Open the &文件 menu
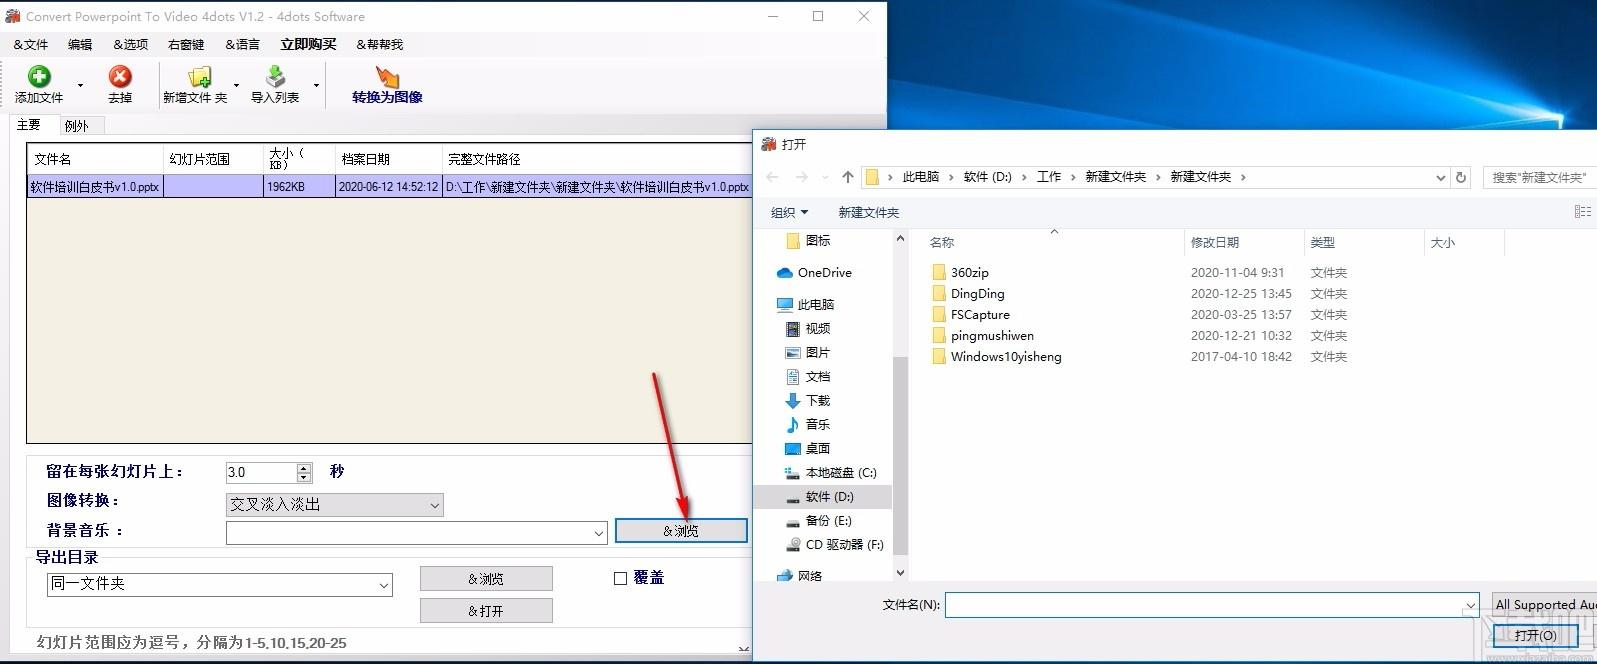Viewport: 1597px width, 664px height. tap(31, 44)
